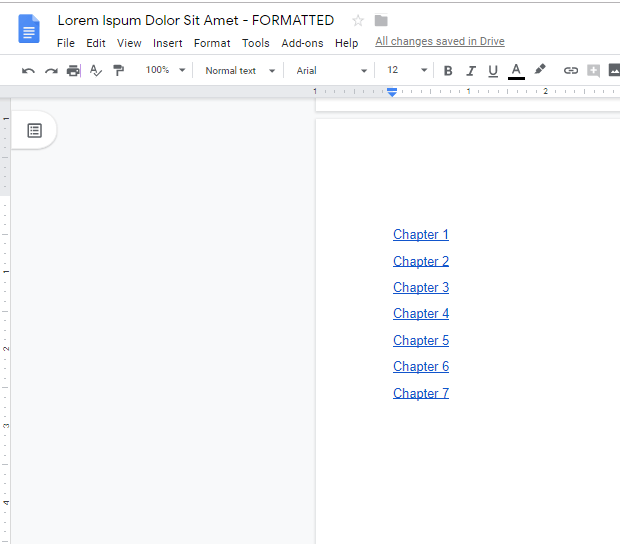This screenshot has height=544, width=620.
Task: Star the document with the star icon
Action: click(358, 21)
